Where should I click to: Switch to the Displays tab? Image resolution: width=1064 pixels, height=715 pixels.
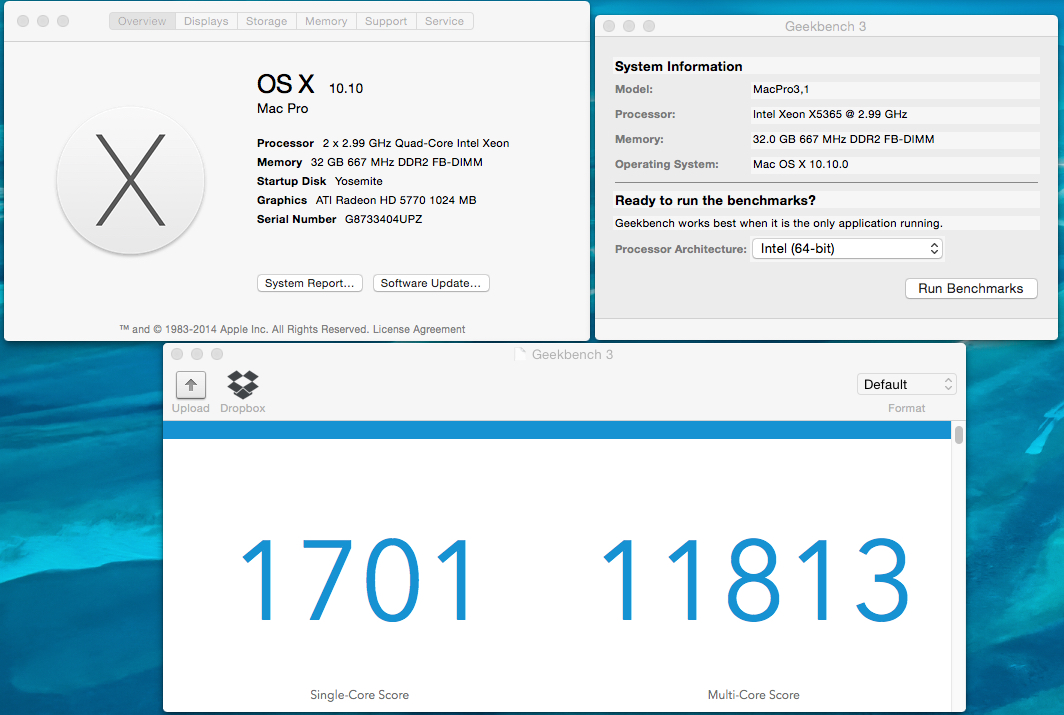pyautogui.click(x=206, y=21)
